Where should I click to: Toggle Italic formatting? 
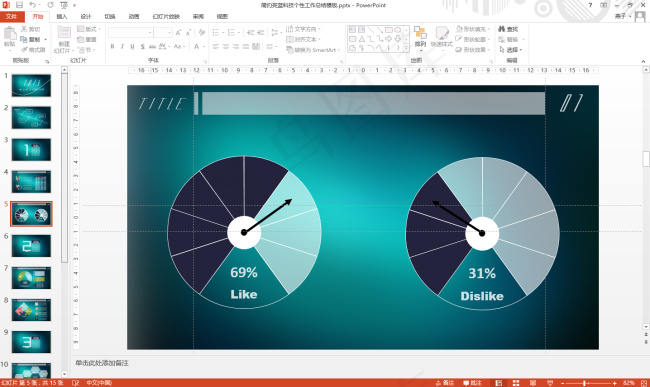(122, 46)
